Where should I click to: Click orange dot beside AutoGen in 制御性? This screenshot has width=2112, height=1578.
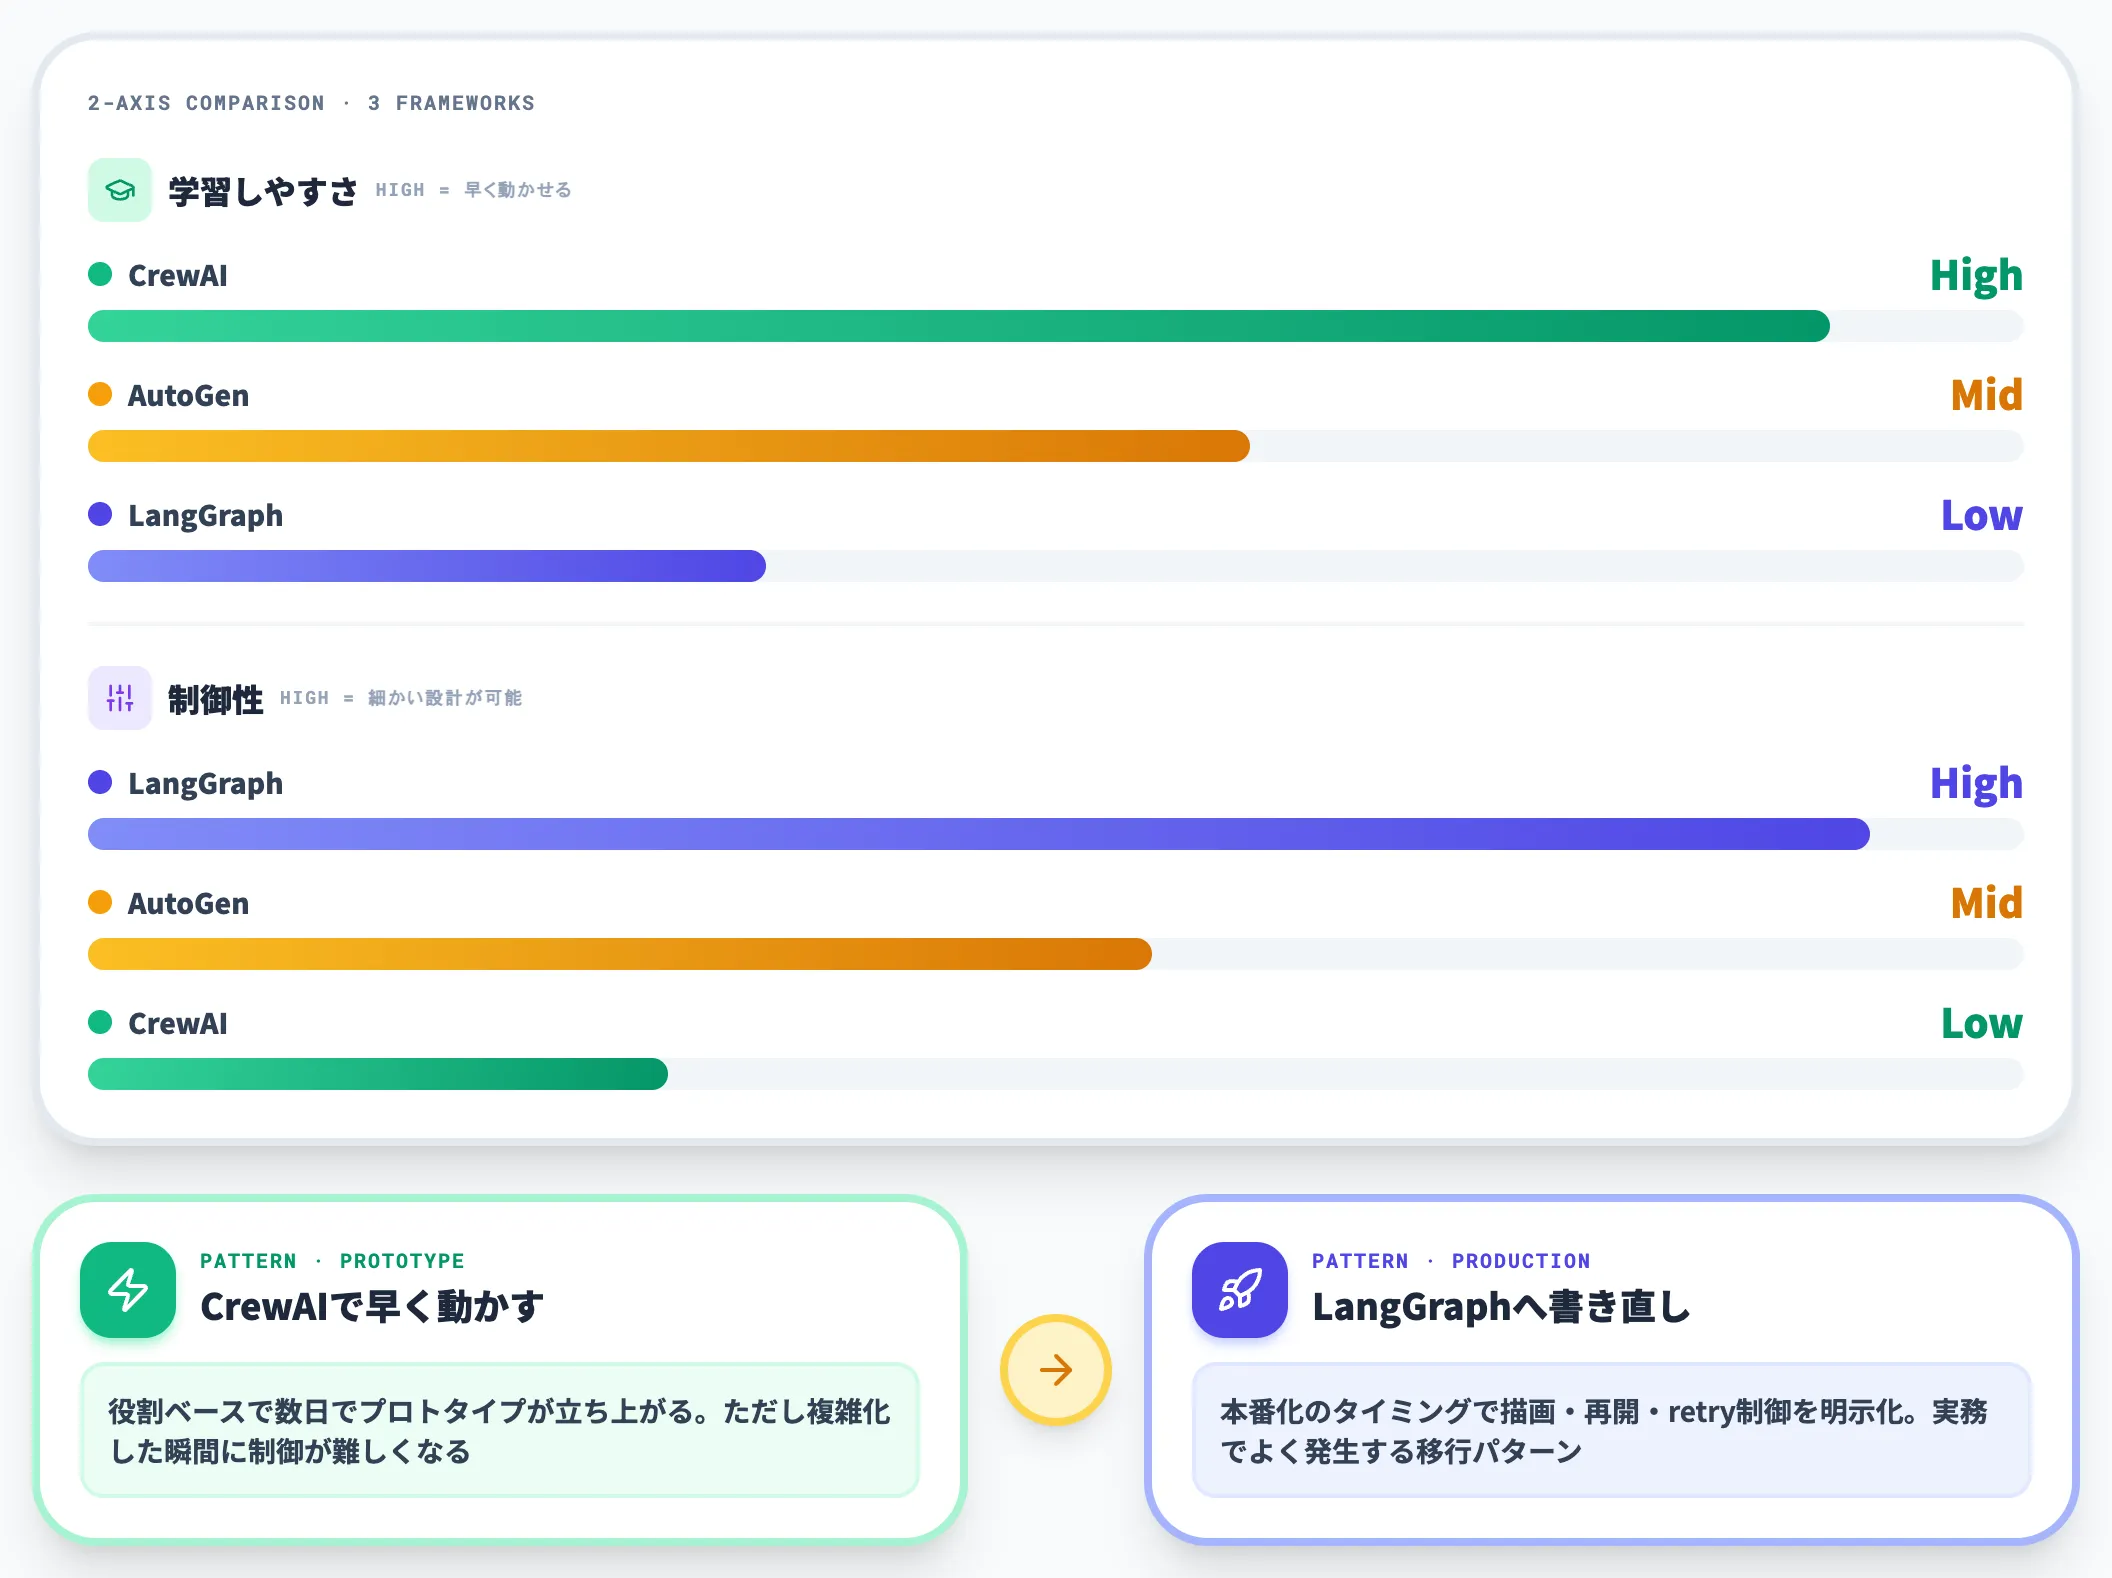(x=100, y=902)
